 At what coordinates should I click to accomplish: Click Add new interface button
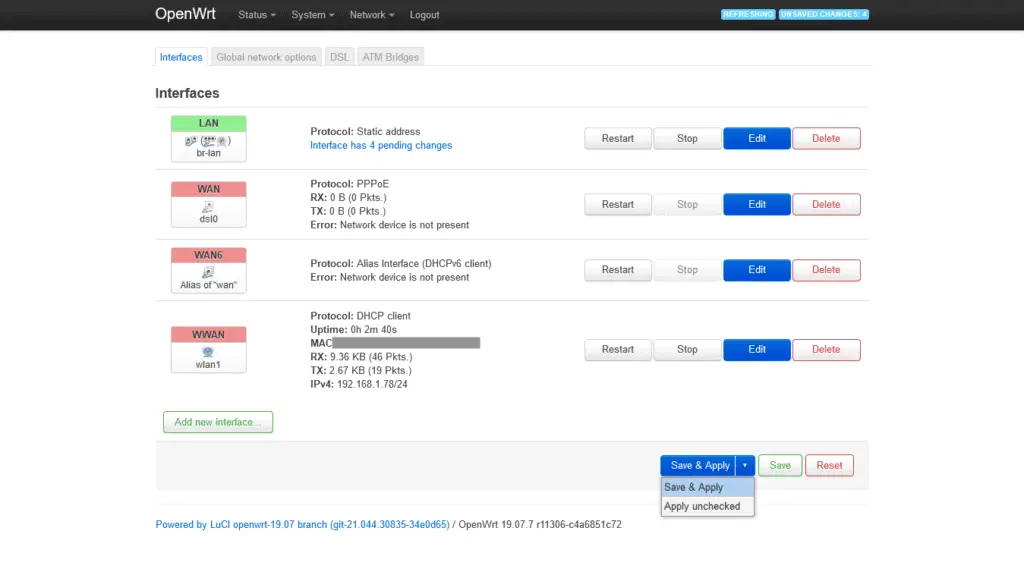point(218,422)
